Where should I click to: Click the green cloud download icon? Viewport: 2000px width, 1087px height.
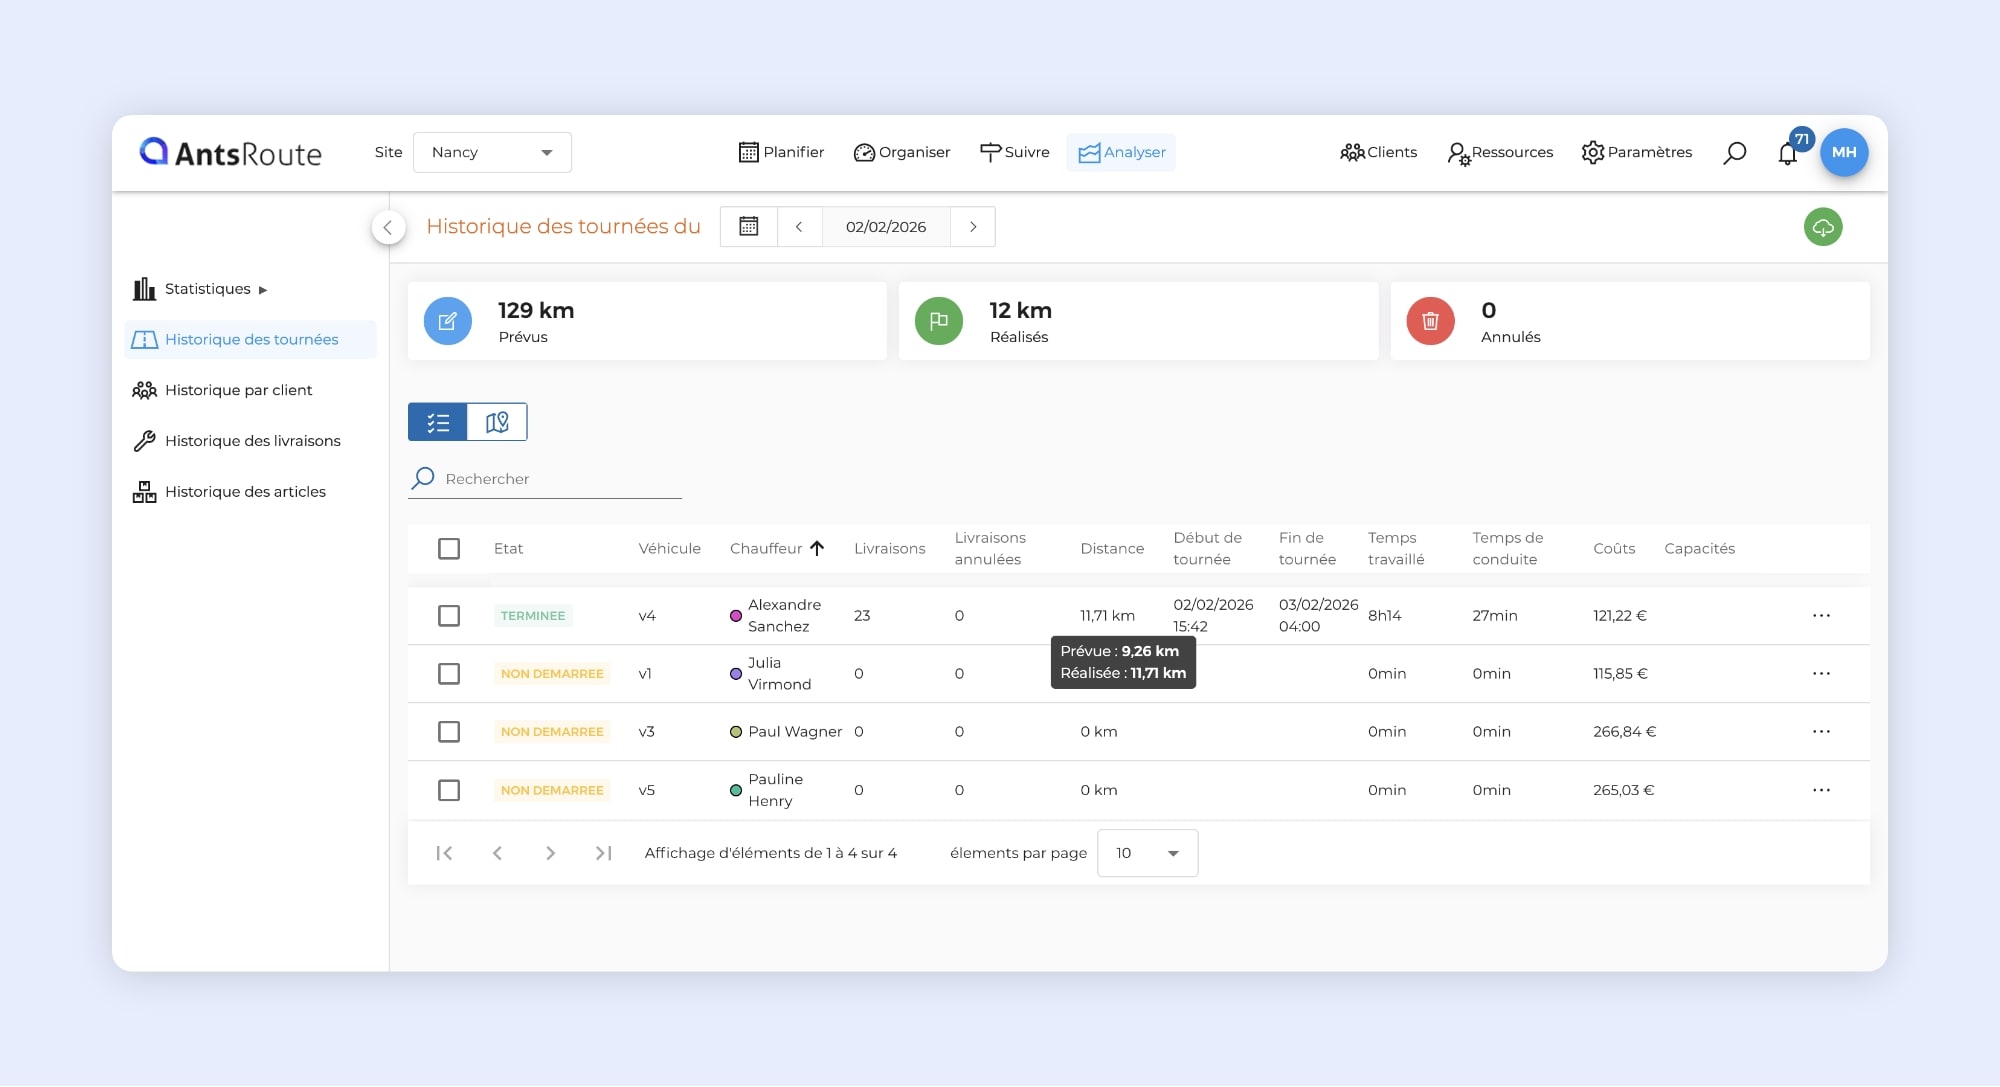(x=1822, y=227)
